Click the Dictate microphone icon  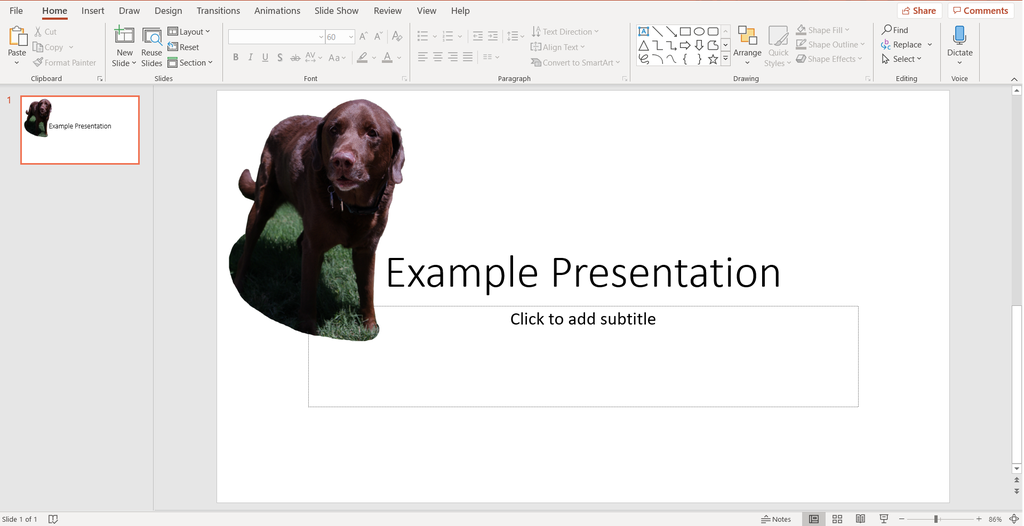959,36
